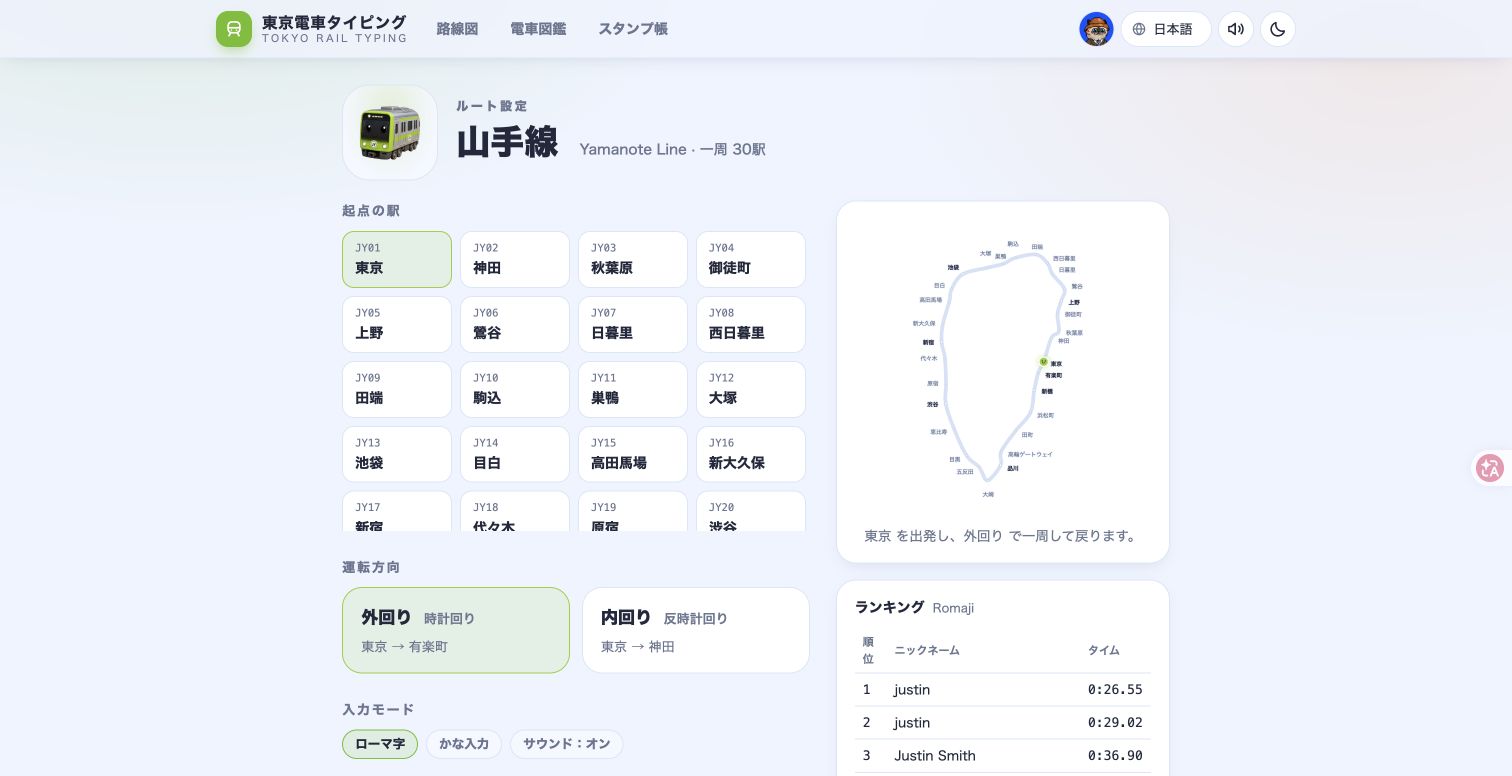Viewport: 1512px width, 776px height.
Task: Click the タイム column header
Action: (1104, 650)
